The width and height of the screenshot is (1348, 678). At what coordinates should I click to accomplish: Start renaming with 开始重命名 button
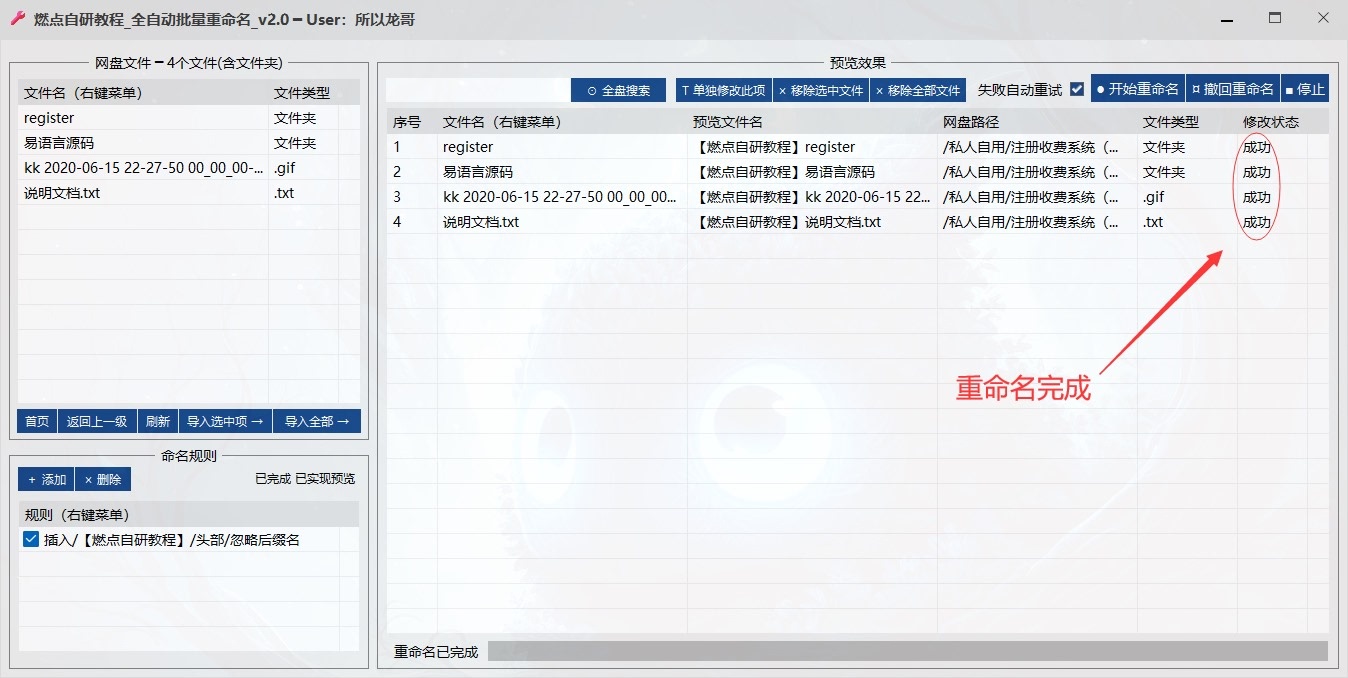pyautogui.click(x=1137, y=89)
